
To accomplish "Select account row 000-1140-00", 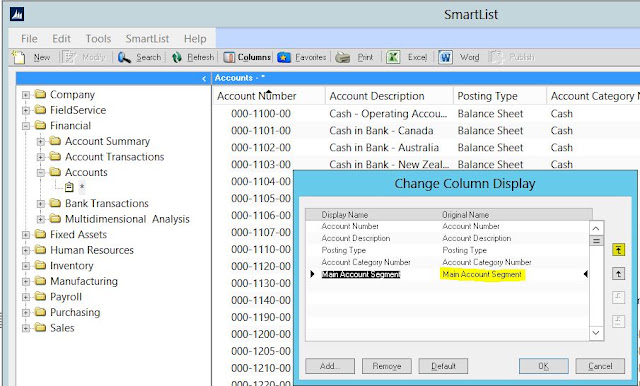I will tap(261, 300).
